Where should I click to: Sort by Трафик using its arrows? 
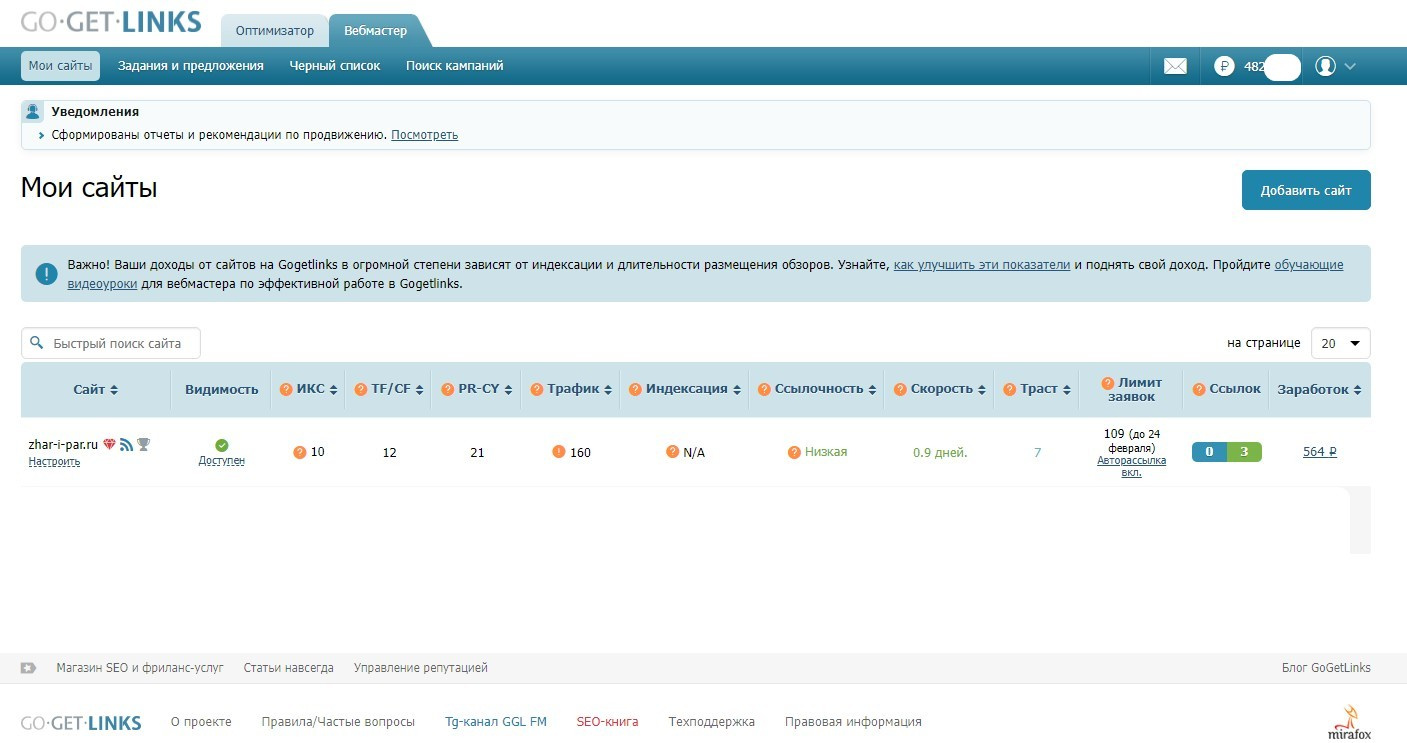click(x=608, y=390)
